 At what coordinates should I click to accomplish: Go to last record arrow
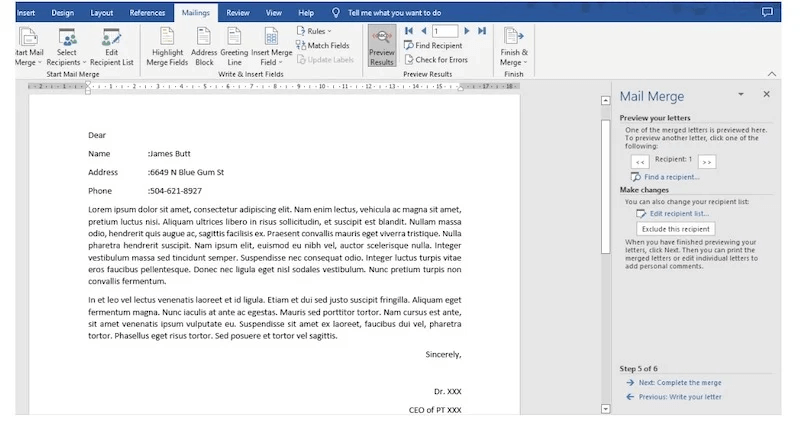[x=482, y=31]
